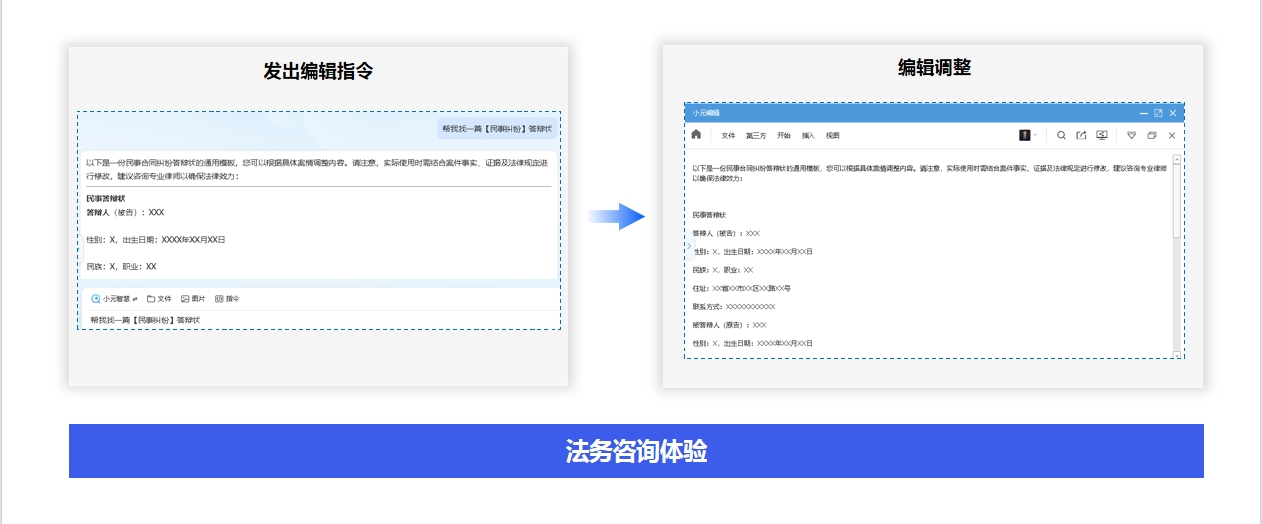Viewport: 1262px width, 524px height.
Task: Click 性别：X，出生日期 line in chat reply
Action: 156,240
